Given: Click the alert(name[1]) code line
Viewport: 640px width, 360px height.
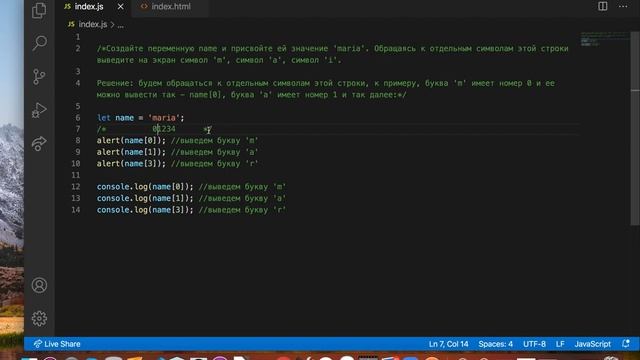Looking at the screenshot, I should (x=178, y=152).
